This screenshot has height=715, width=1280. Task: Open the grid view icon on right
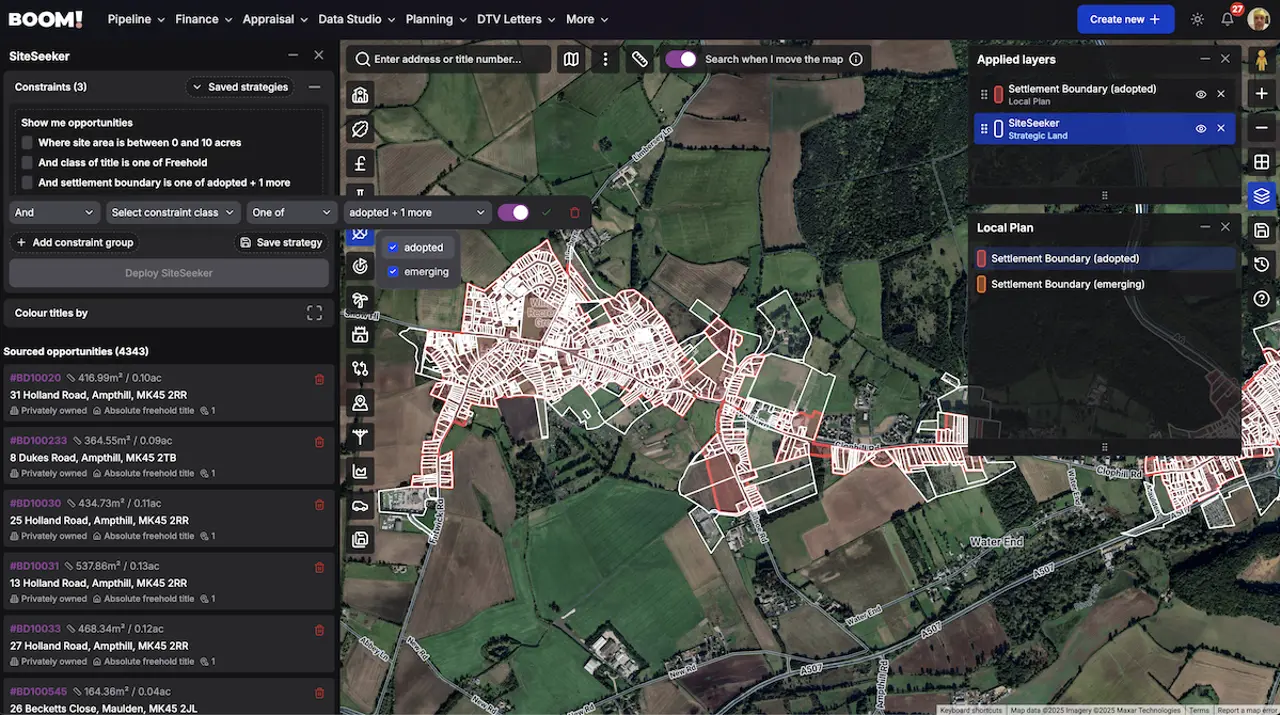click(1261, 162)
